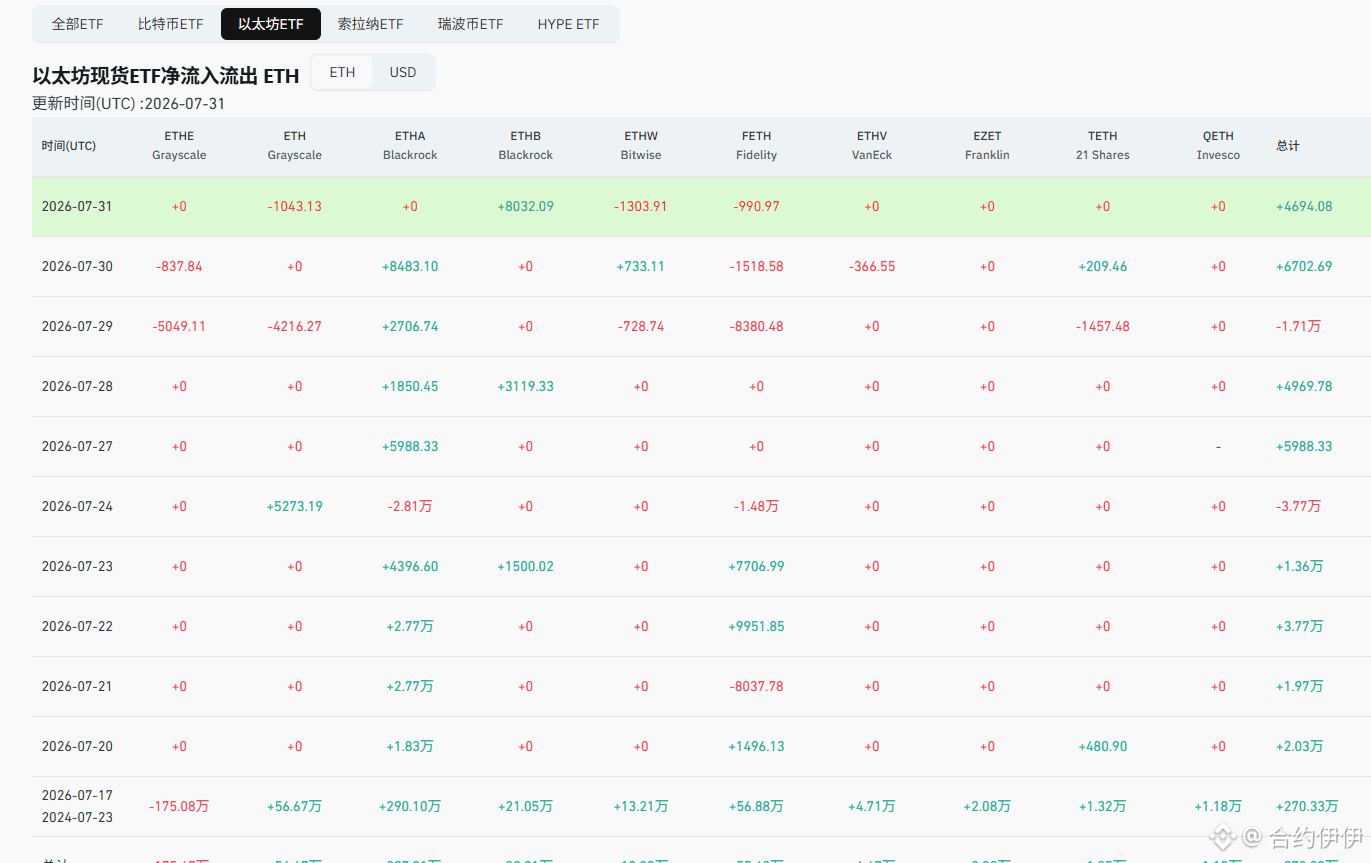
Task: Click the ETHA Blackrock column header
Action: tap(410, 146)
